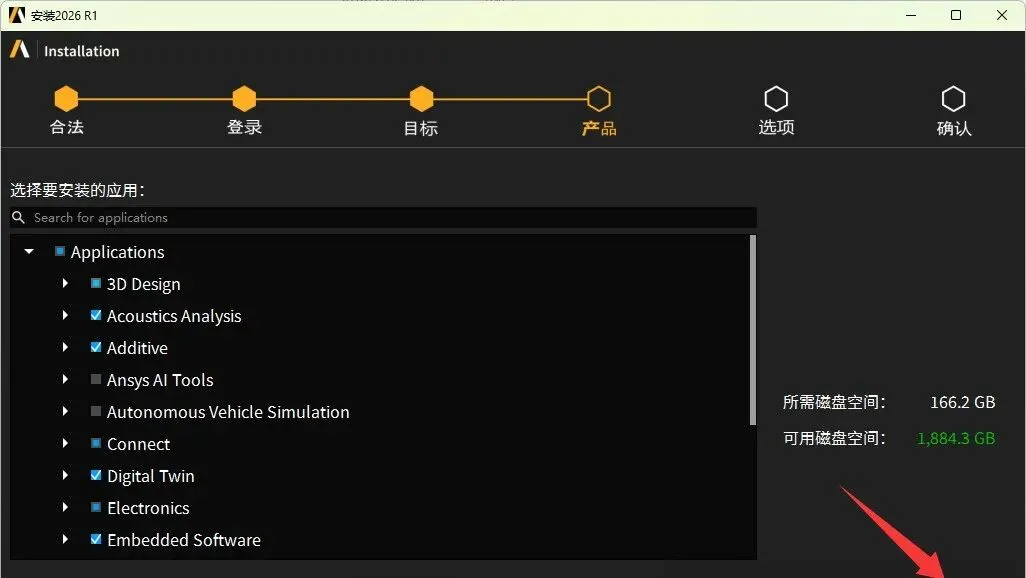Select the Digital Twin row label
Screen dimensions: 1026x578
coord(150,476)
